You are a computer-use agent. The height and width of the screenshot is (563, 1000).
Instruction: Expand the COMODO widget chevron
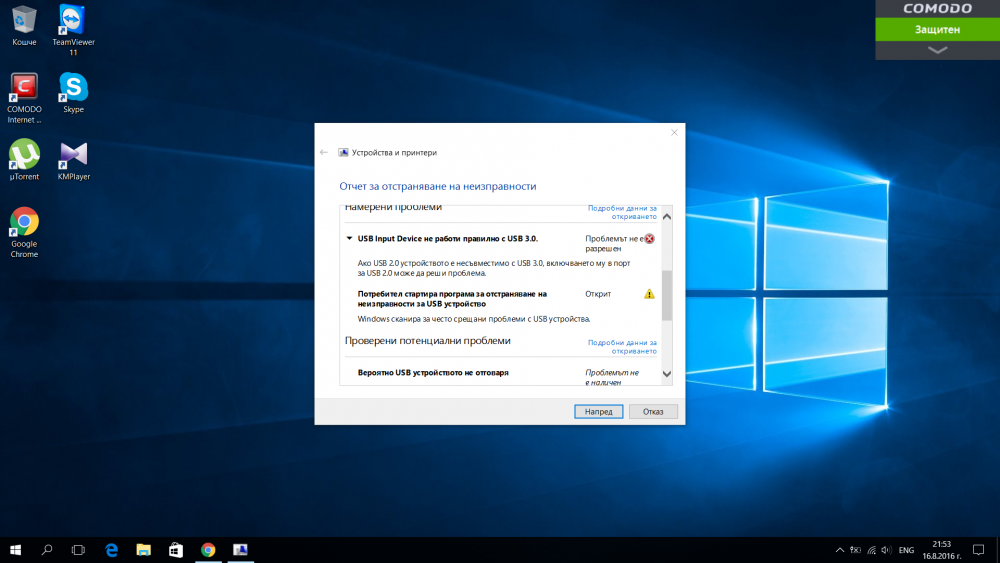coord(938,50)
